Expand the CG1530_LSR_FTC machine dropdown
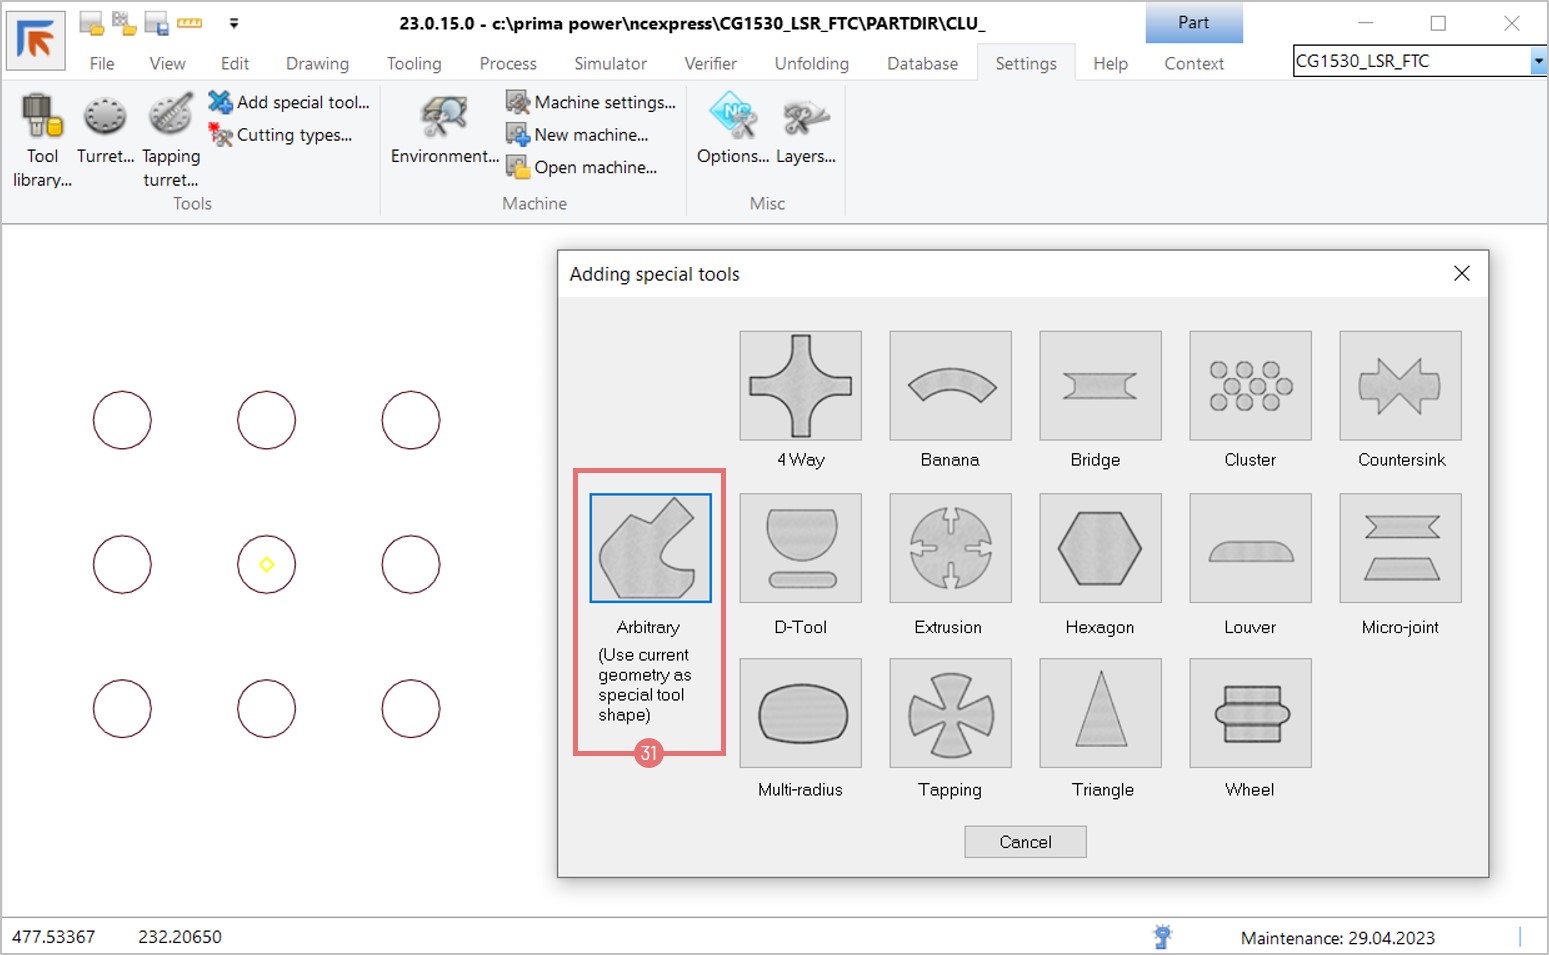 [x=1537, y=62]
